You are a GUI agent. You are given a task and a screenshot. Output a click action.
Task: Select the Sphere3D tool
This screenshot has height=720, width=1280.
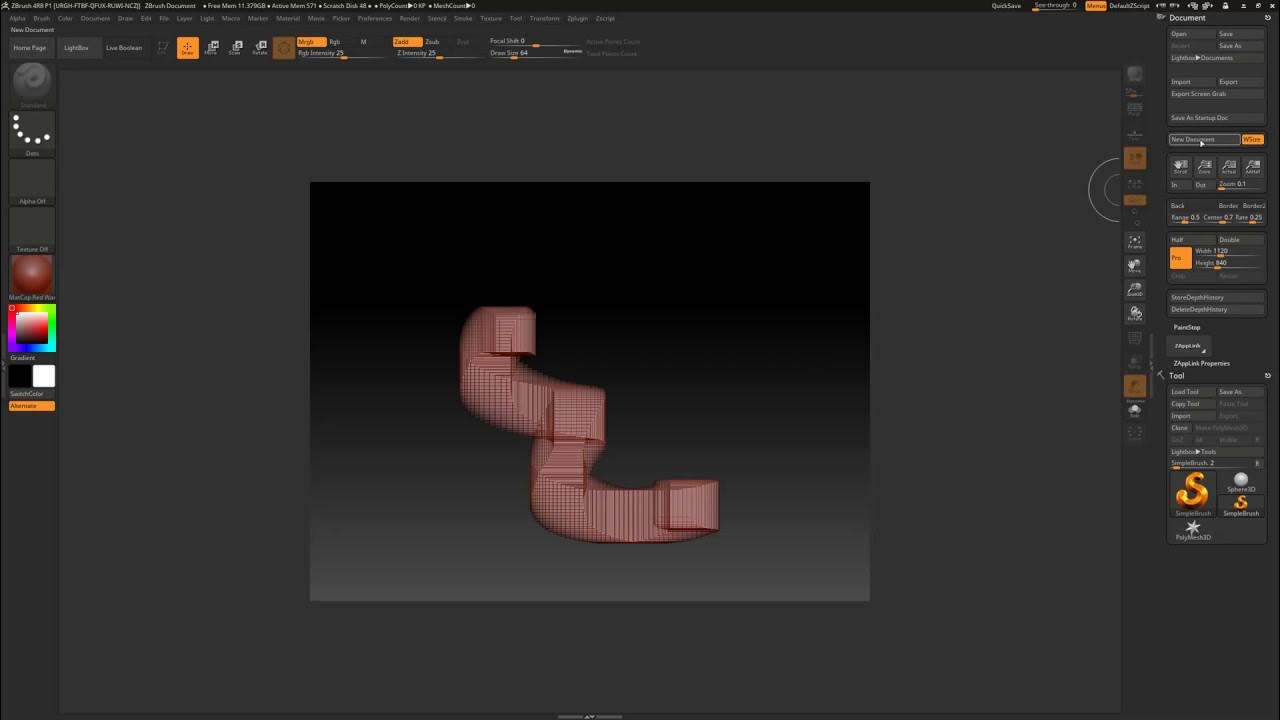click(x=1241, y=482)
